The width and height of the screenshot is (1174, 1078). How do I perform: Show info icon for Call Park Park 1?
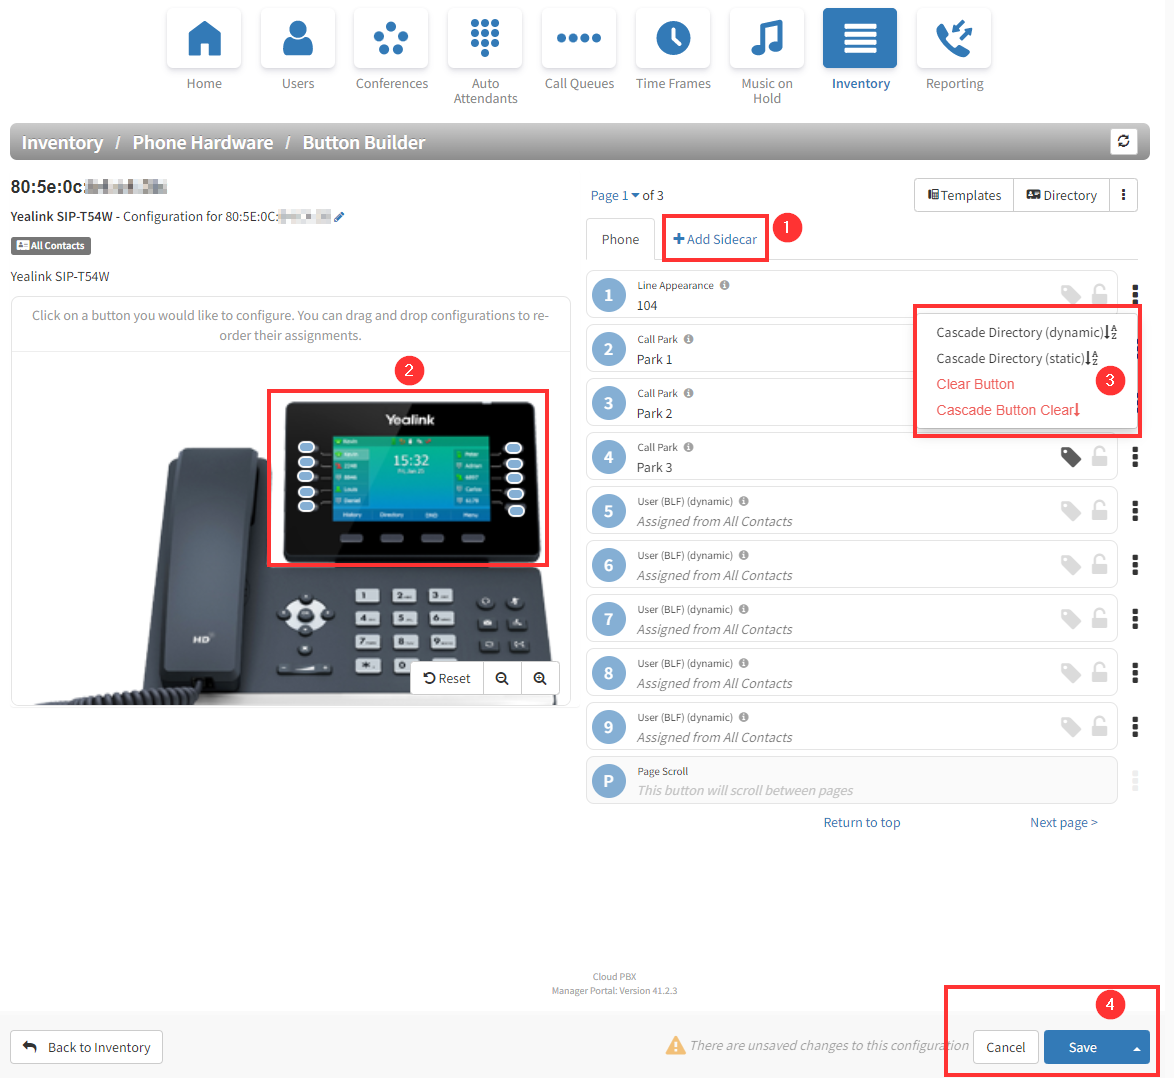pyautogui.click(x=689, y=339)
